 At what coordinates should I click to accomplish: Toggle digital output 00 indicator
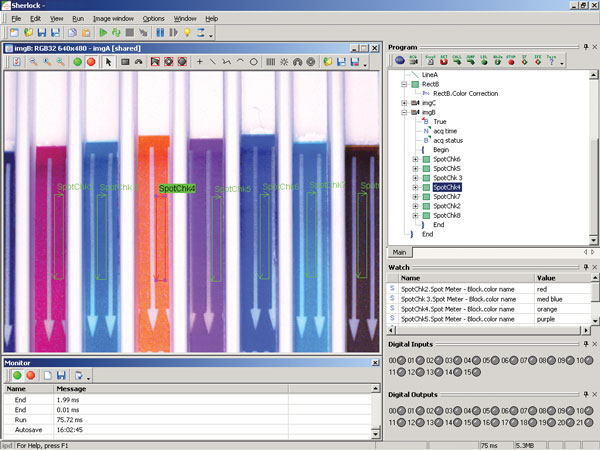pyautogui.click(x=401, y=411)
